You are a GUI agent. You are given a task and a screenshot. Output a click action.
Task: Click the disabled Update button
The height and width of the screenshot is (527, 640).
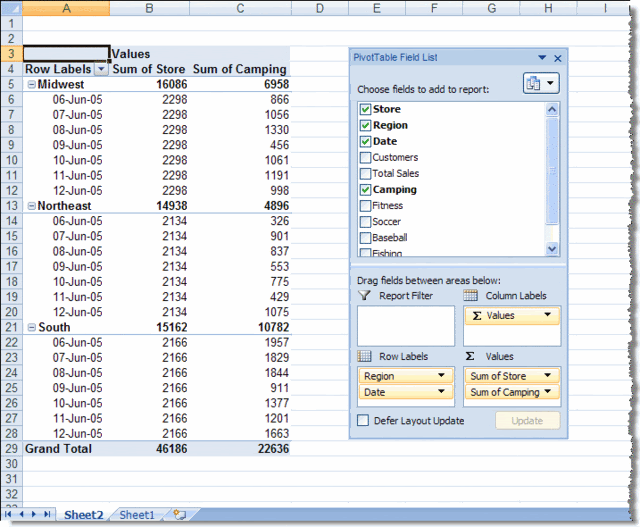point(527,420)
